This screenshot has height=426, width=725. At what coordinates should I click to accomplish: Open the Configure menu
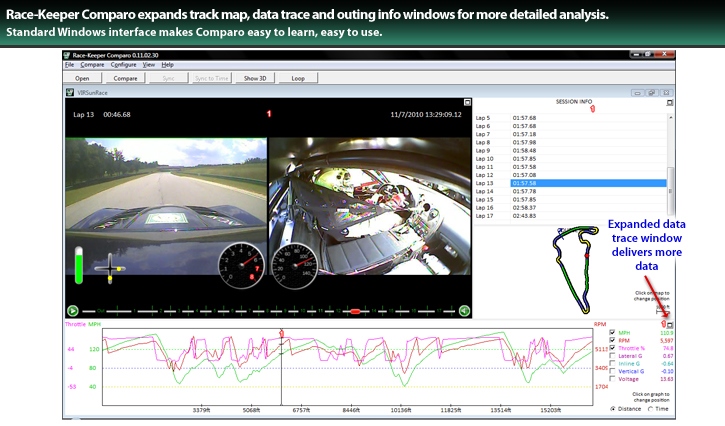(x=123, y=64)
